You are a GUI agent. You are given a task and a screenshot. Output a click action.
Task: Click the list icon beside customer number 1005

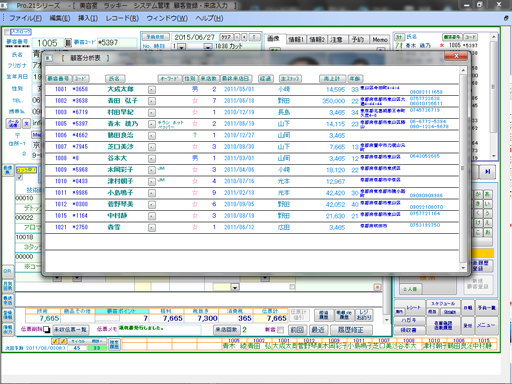click(68, 43)
